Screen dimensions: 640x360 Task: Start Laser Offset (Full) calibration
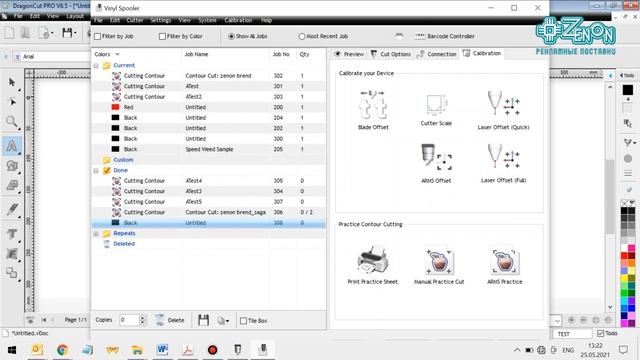503,163
